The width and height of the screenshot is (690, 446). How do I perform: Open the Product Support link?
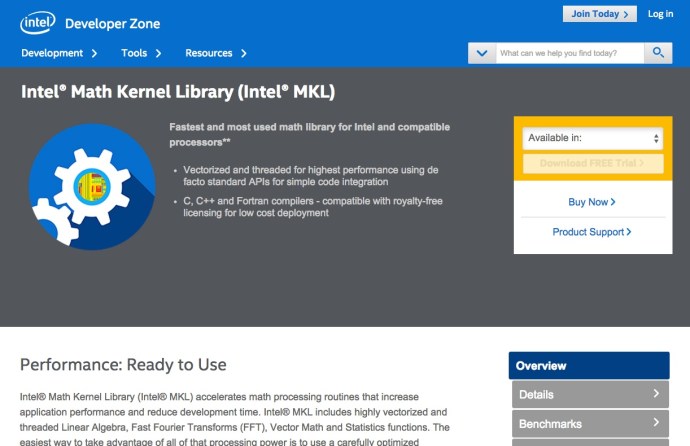point(592,232)
